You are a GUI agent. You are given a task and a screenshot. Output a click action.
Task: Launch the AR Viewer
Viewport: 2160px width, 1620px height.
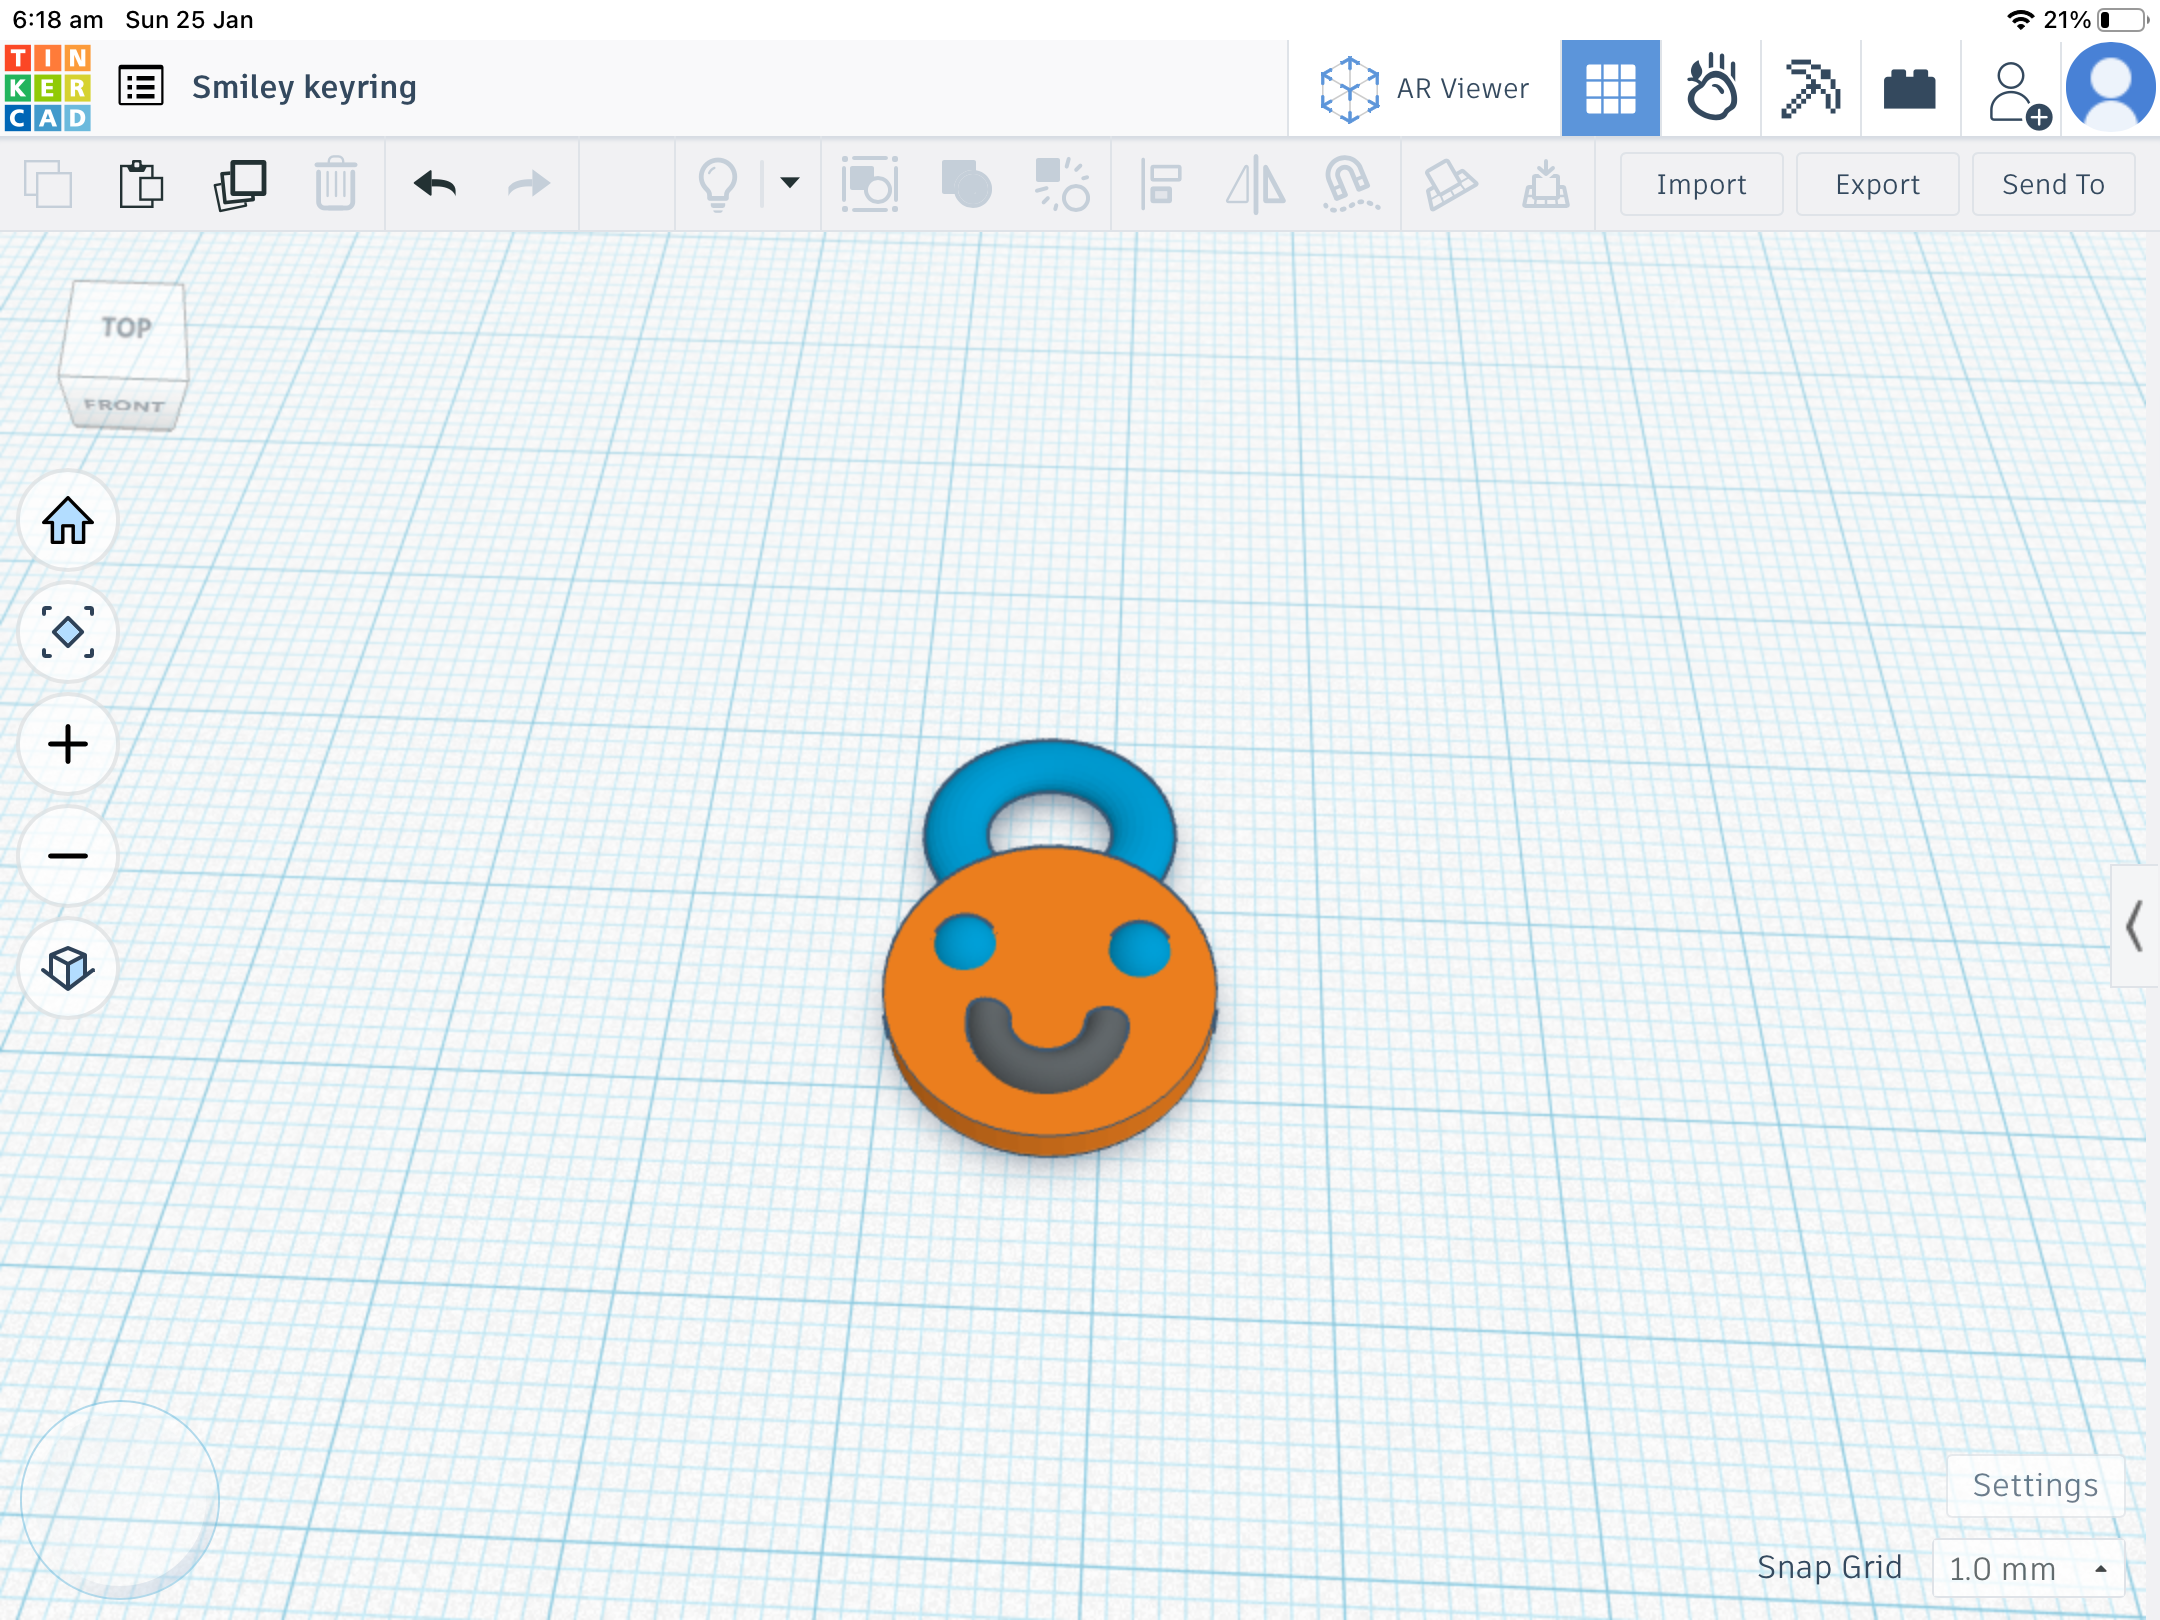1424,88
